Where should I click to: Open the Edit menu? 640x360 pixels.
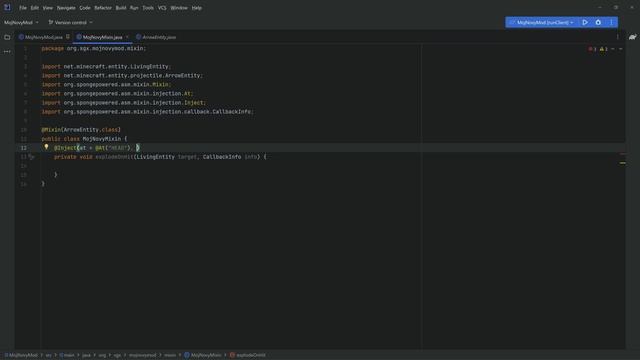pyautogui.click(x=35, y=8)
